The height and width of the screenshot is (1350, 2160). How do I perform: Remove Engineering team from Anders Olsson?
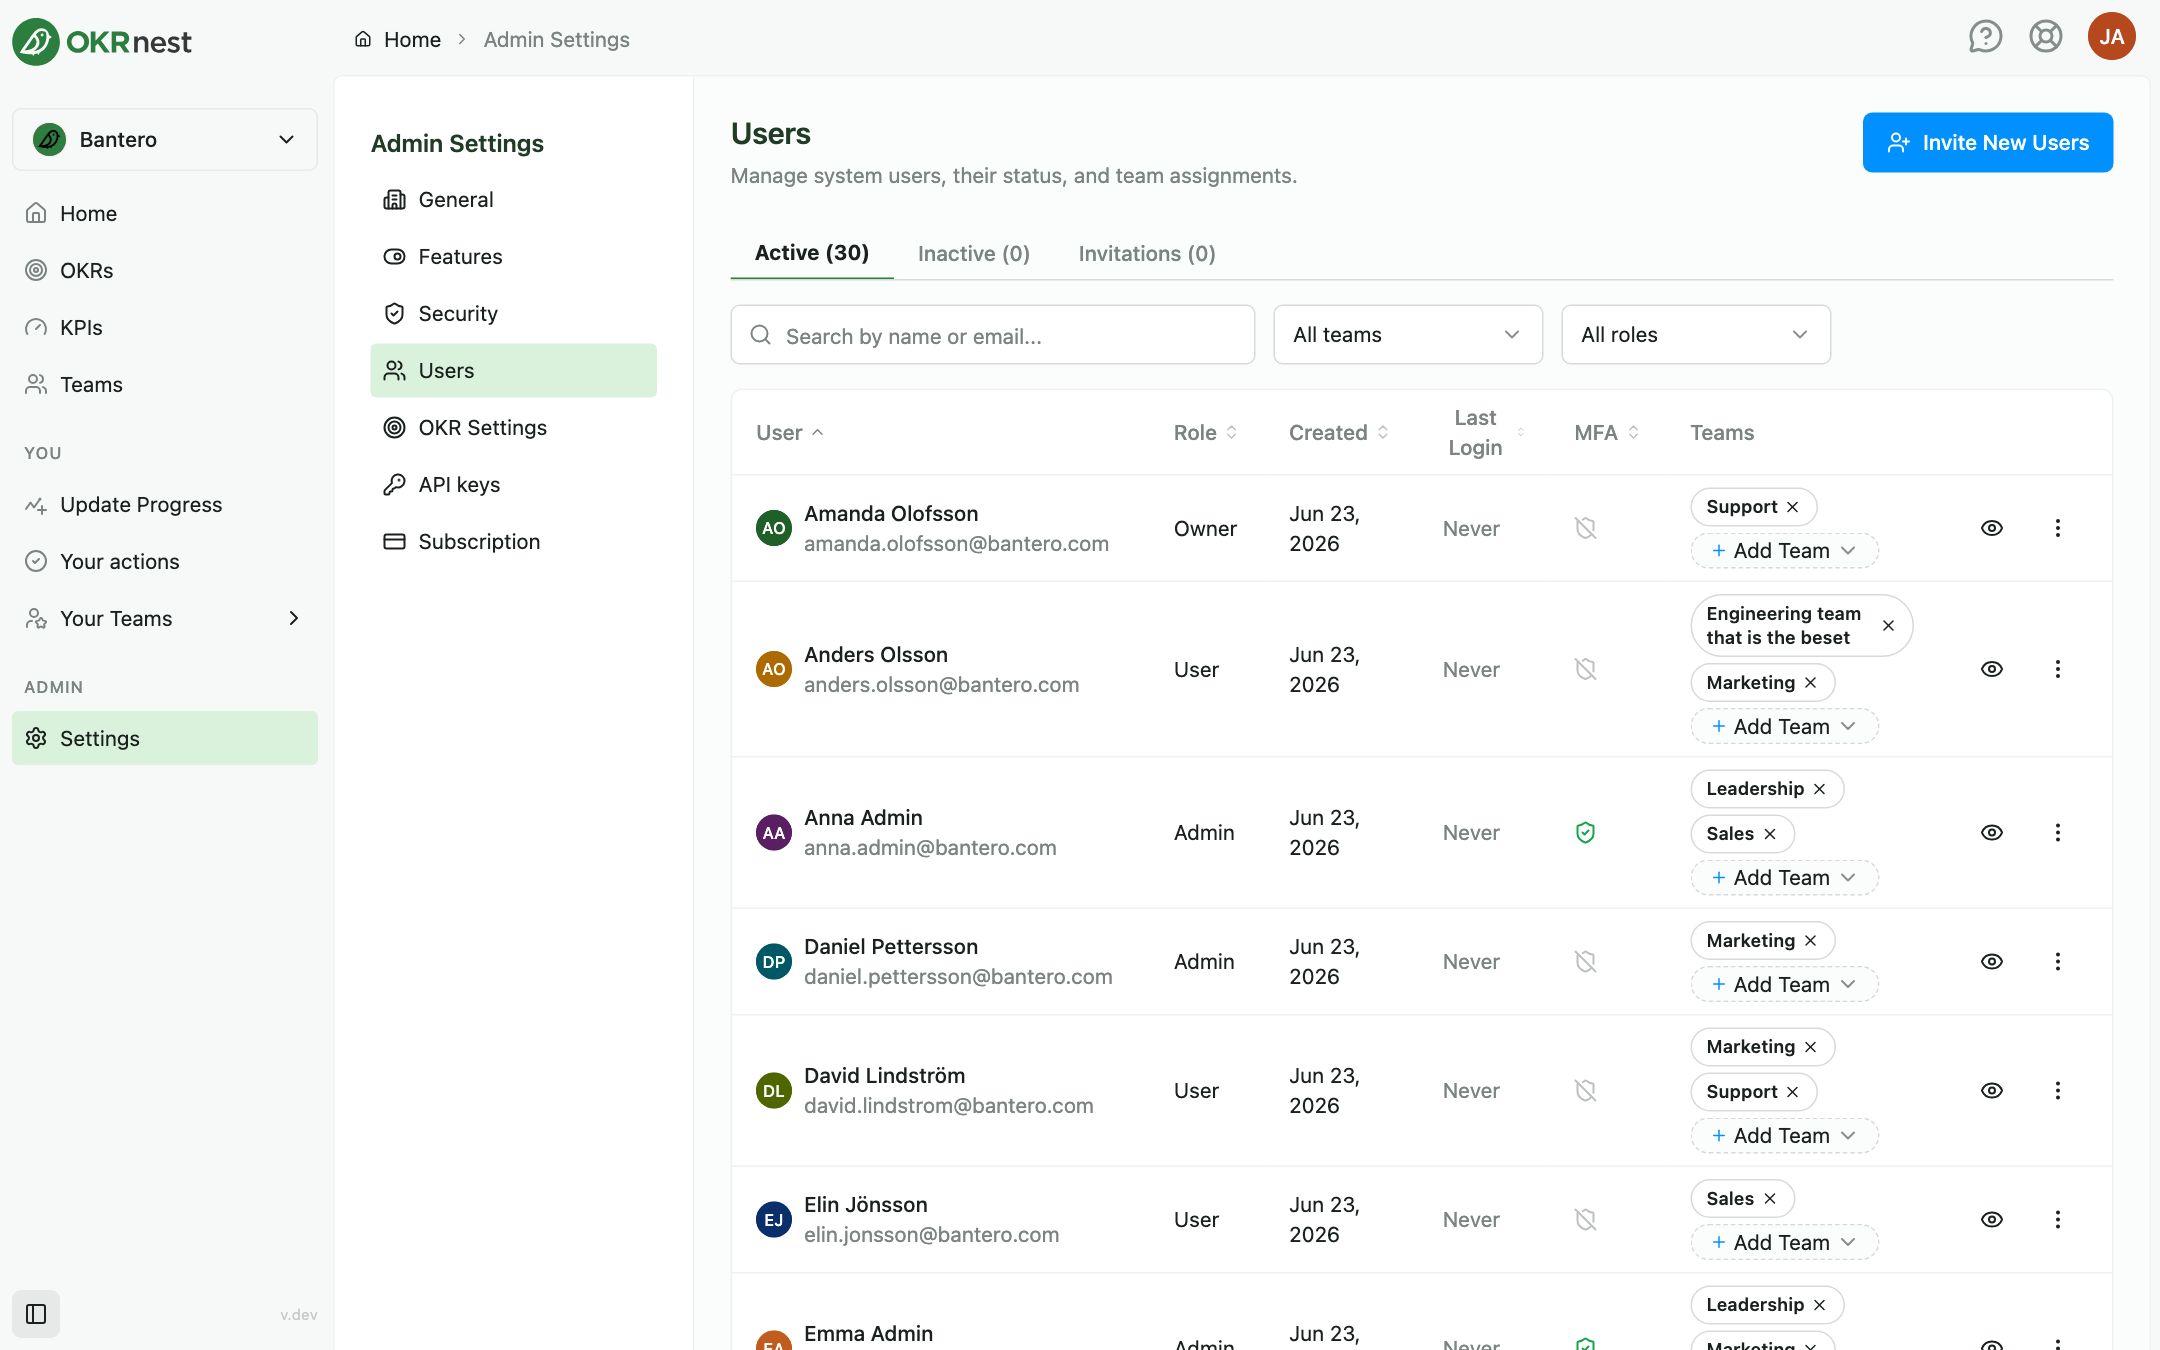pos(1888,625)
